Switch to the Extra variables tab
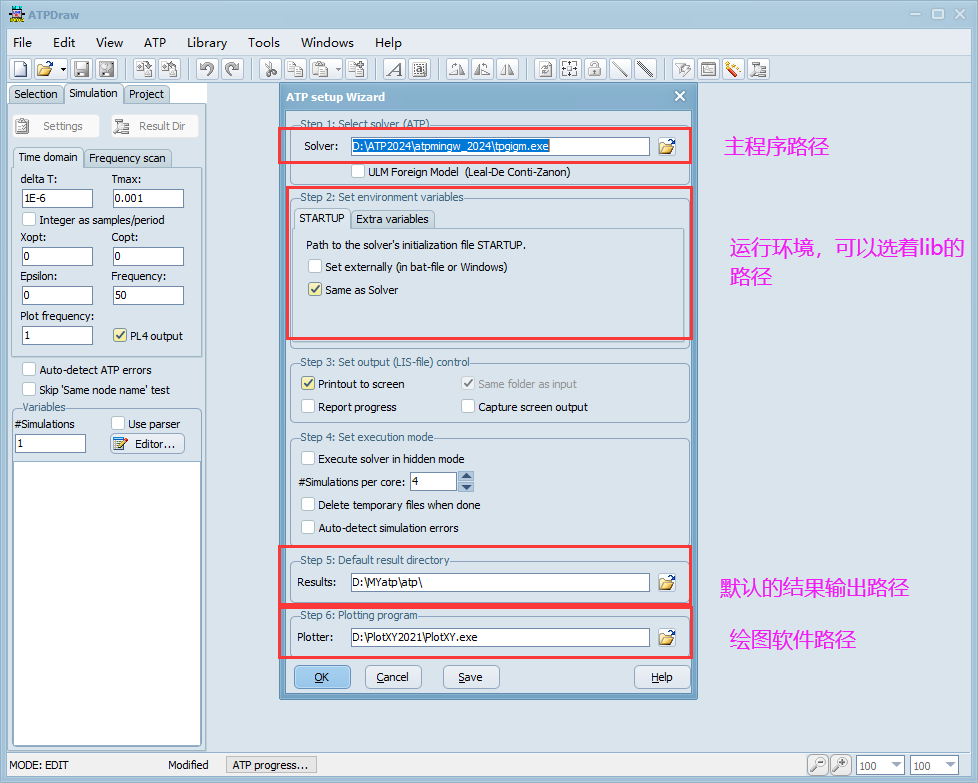978x783 pixels. click(x=392, y=219)
